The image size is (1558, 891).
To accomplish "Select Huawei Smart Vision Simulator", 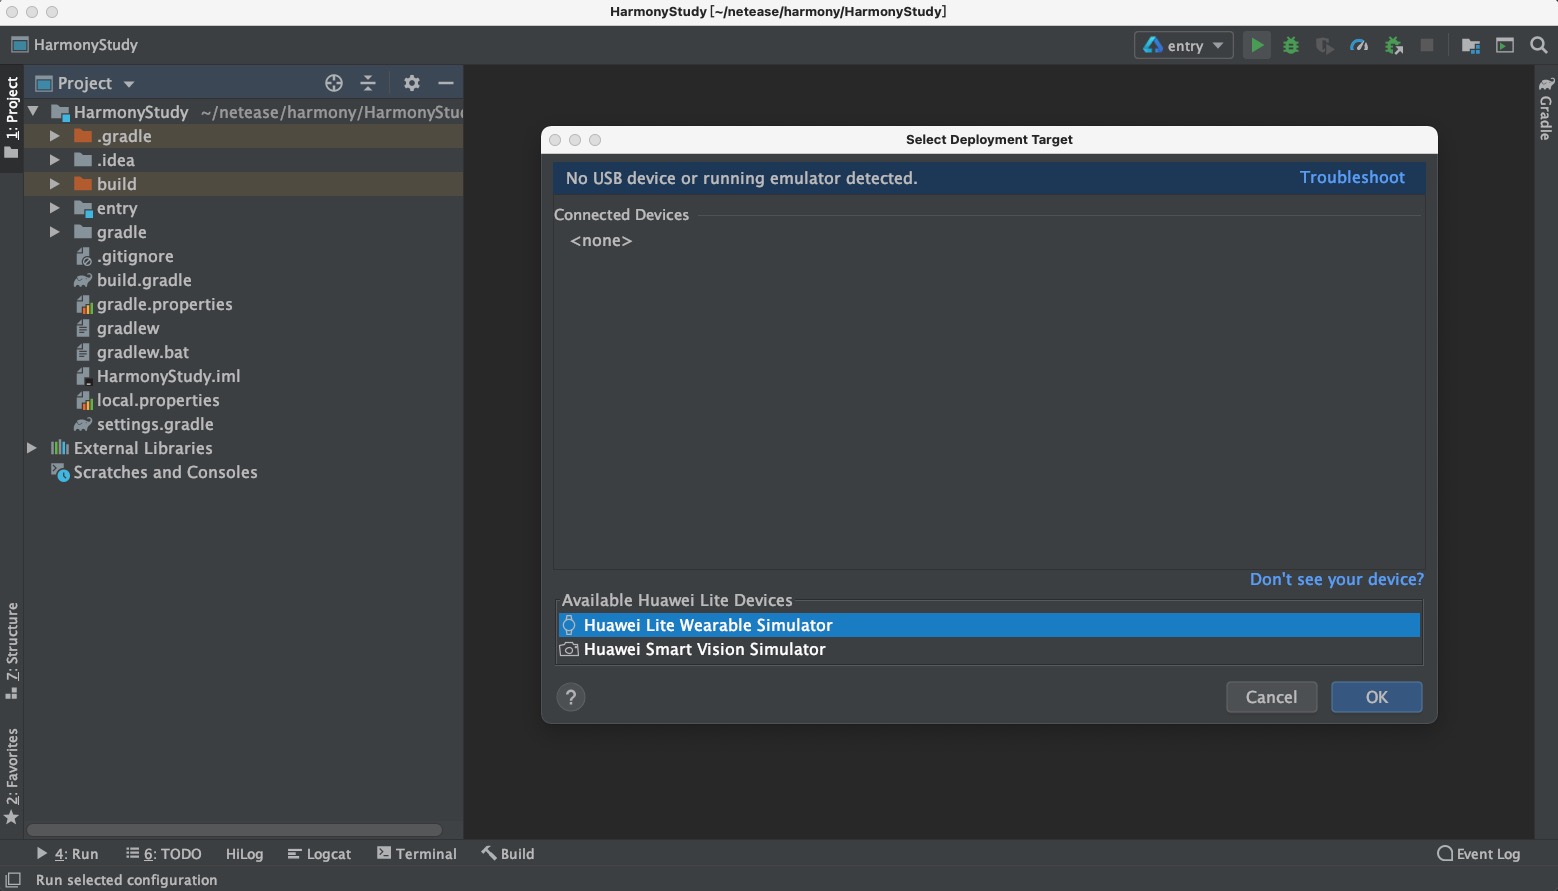I will click(x=989, y=649).
